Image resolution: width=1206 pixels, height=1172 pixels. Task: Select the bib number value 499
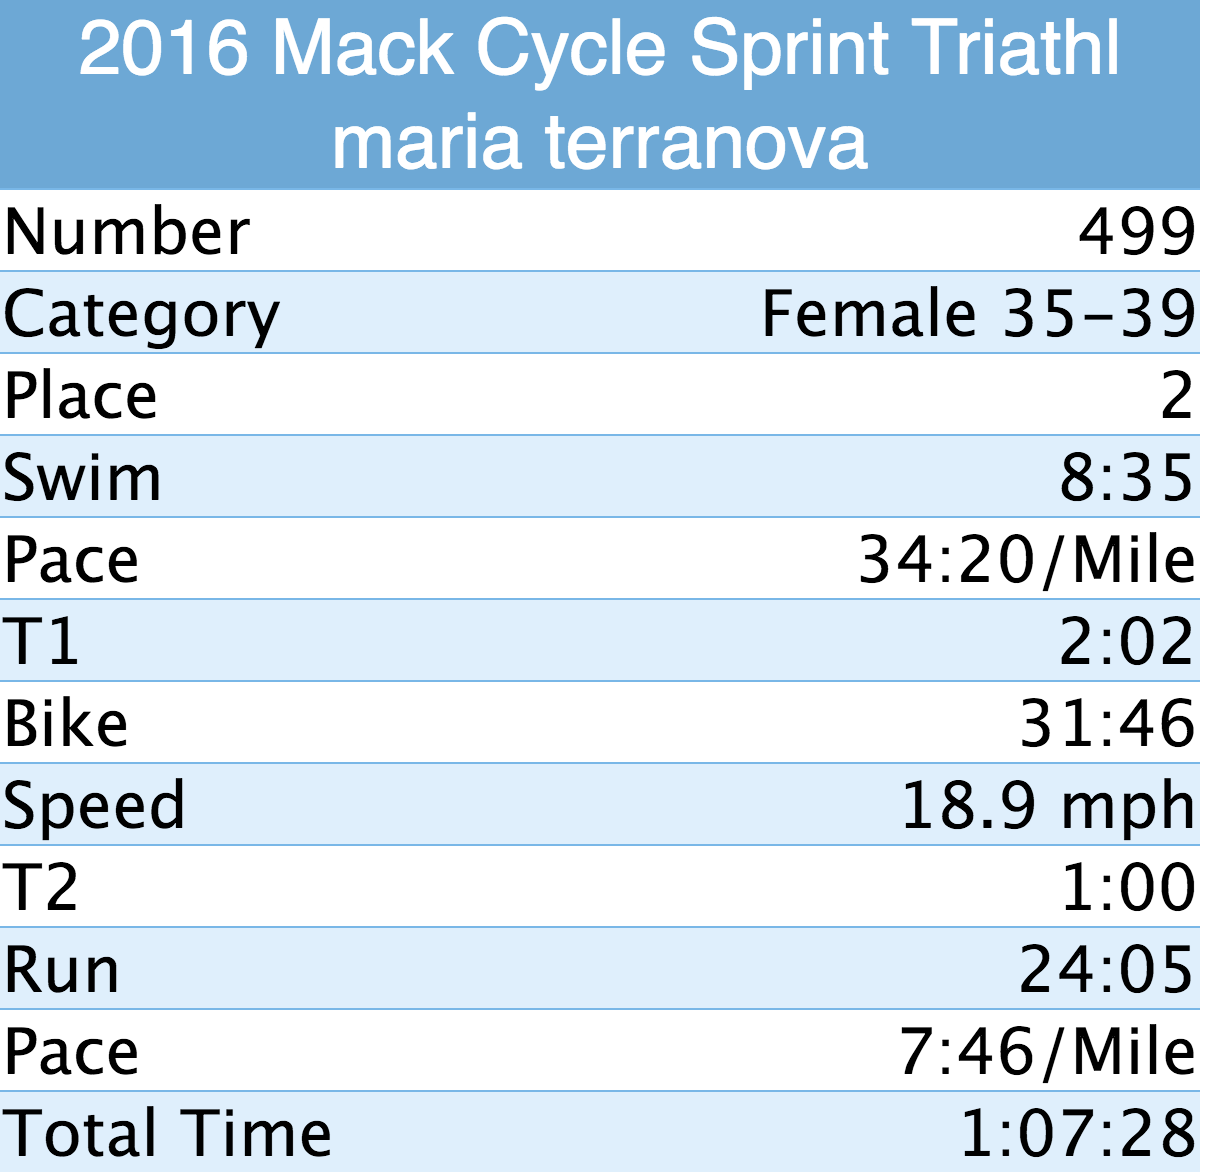(x=1136, y=232)
